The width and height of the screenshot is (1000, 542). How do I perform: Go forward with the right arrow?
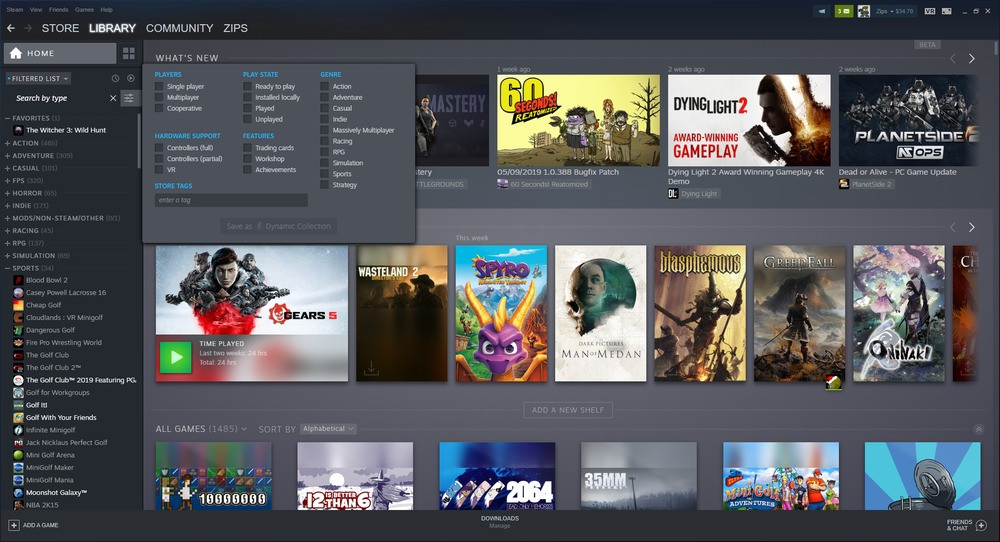click(x=28, y=28)
